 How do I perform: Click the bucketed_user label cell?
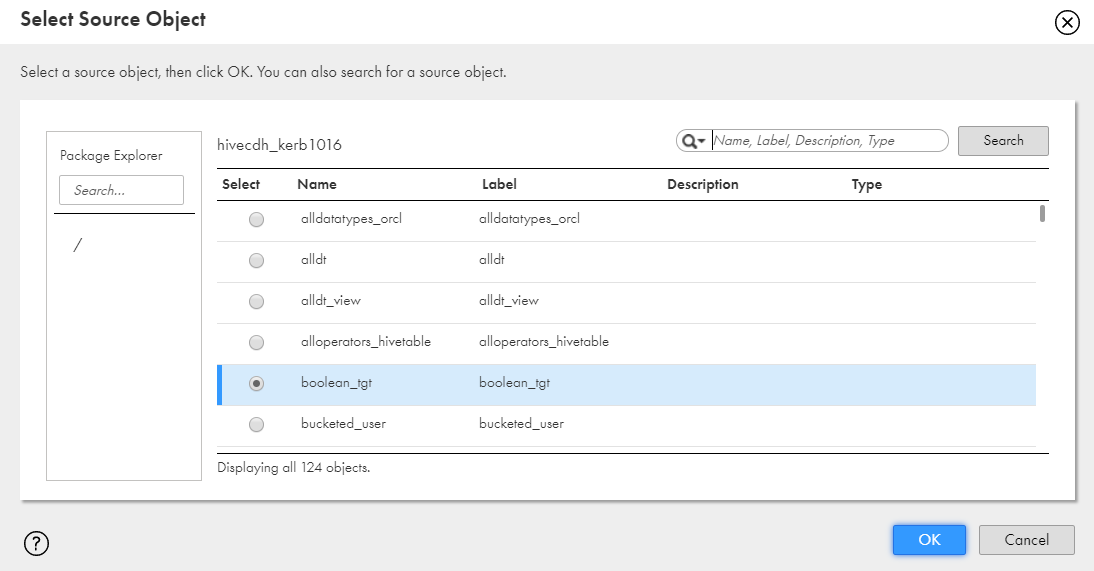521,424
